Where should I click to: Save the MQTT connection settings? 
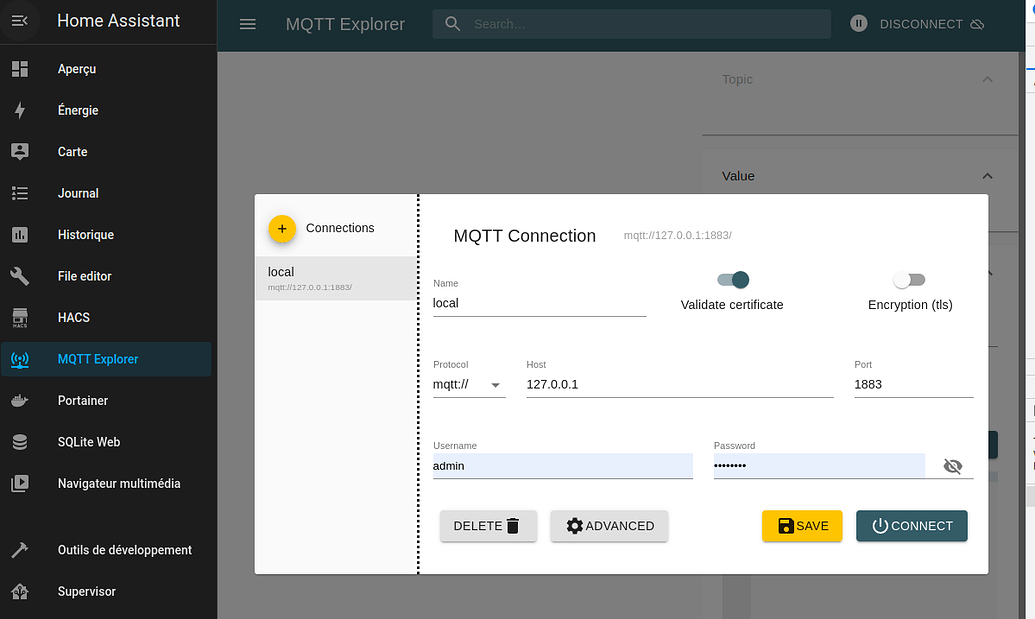(801, 525)
